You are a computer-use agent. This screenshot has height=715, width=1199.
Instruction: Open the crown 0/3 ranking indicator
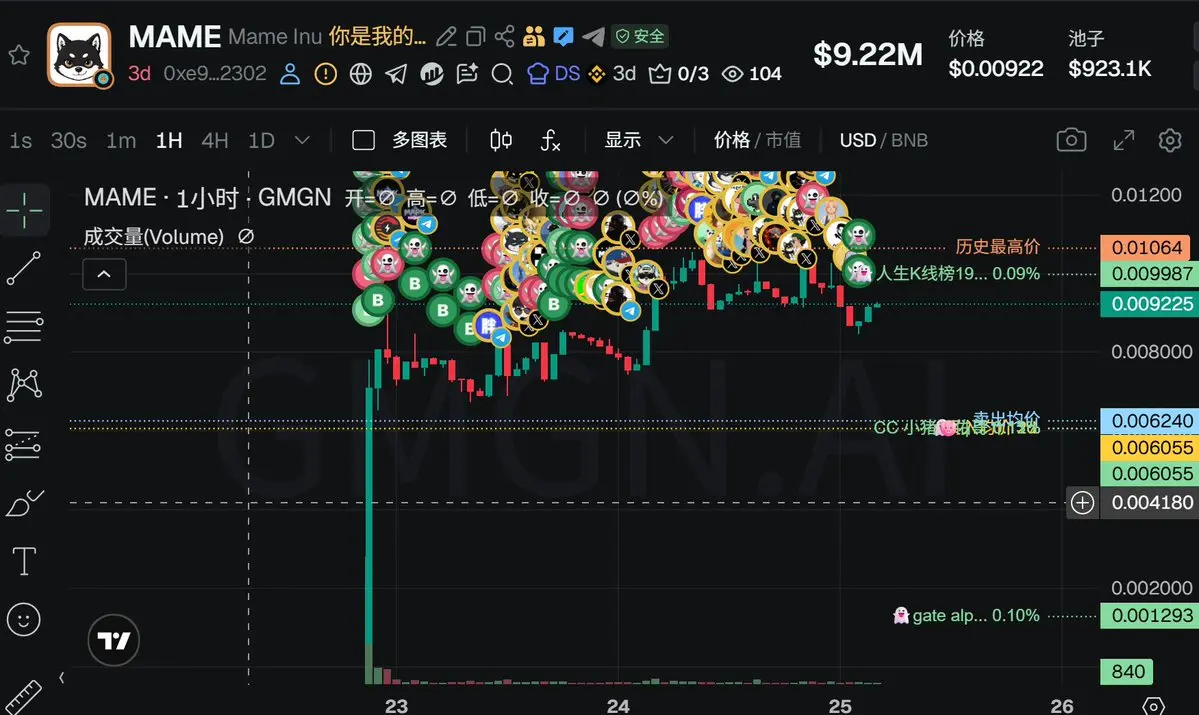pyautogui.click(x=678, y=73)
